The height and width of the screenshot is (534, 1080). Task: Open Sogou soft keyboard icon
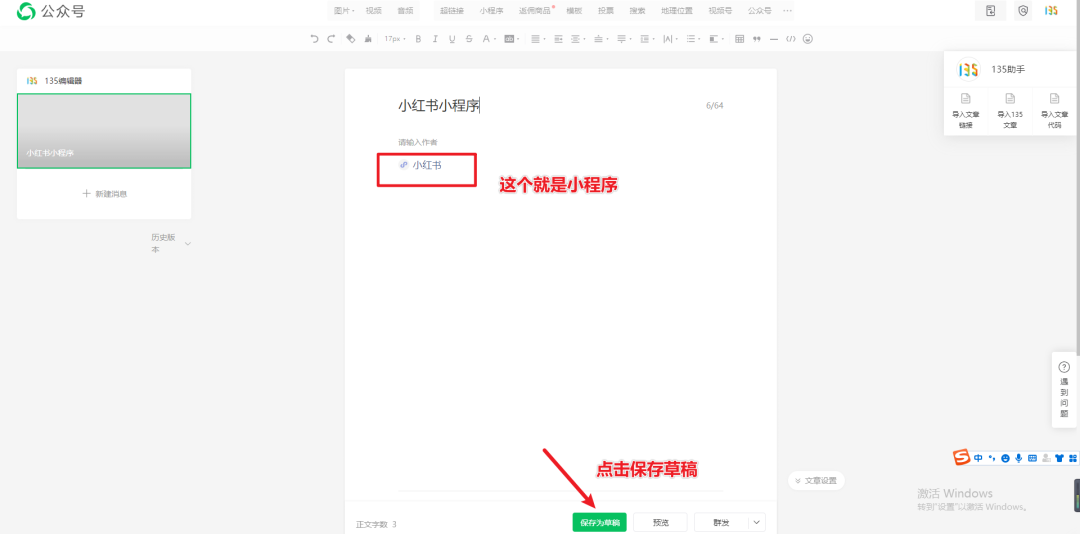(1032, 458)
